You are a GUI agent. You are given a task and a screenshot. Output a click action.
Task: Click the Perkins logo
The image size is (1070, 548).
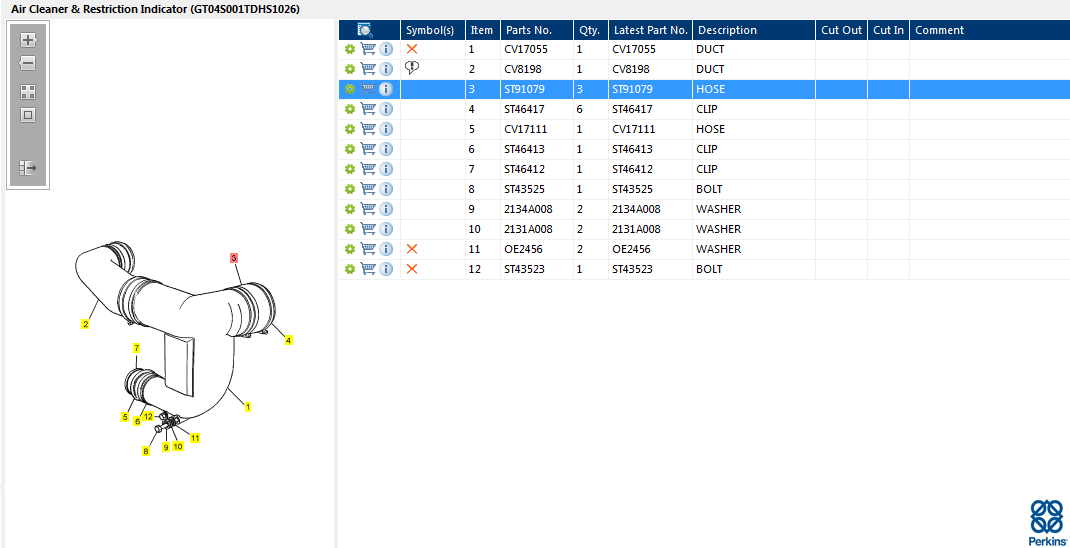pos(1047,522)
